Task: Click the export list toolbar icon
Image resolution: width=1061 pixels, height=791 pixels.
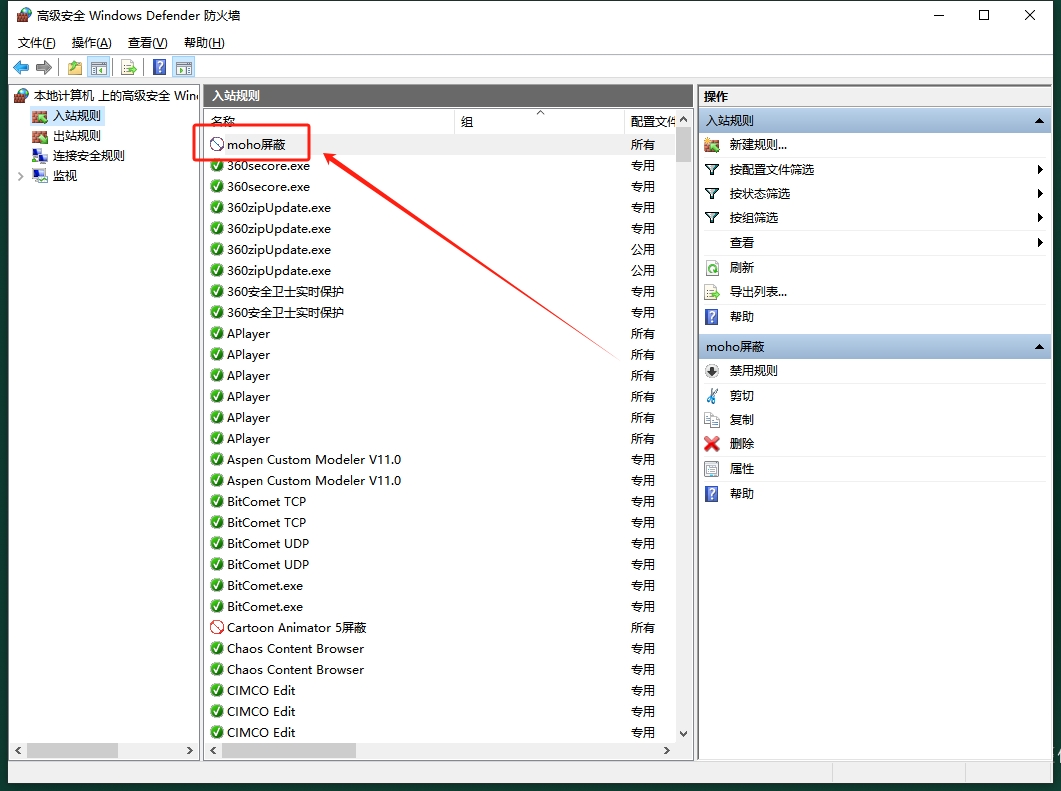Action: coord(128,67)
